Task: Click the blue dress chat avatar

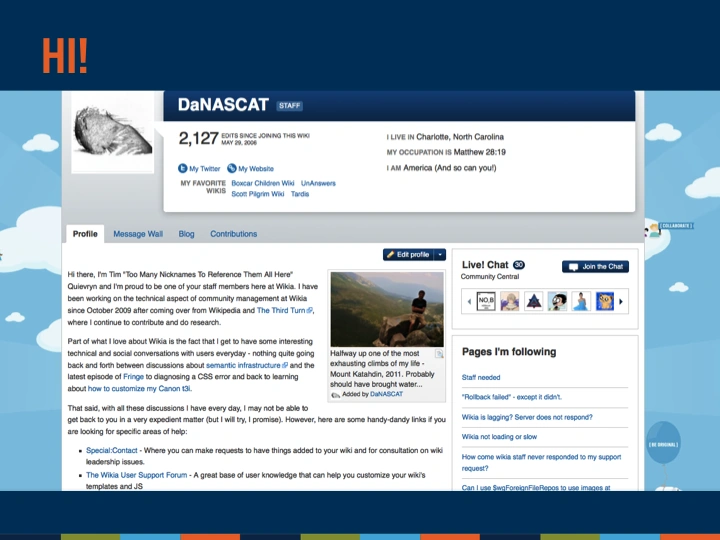Action: (x=581, y=301)
